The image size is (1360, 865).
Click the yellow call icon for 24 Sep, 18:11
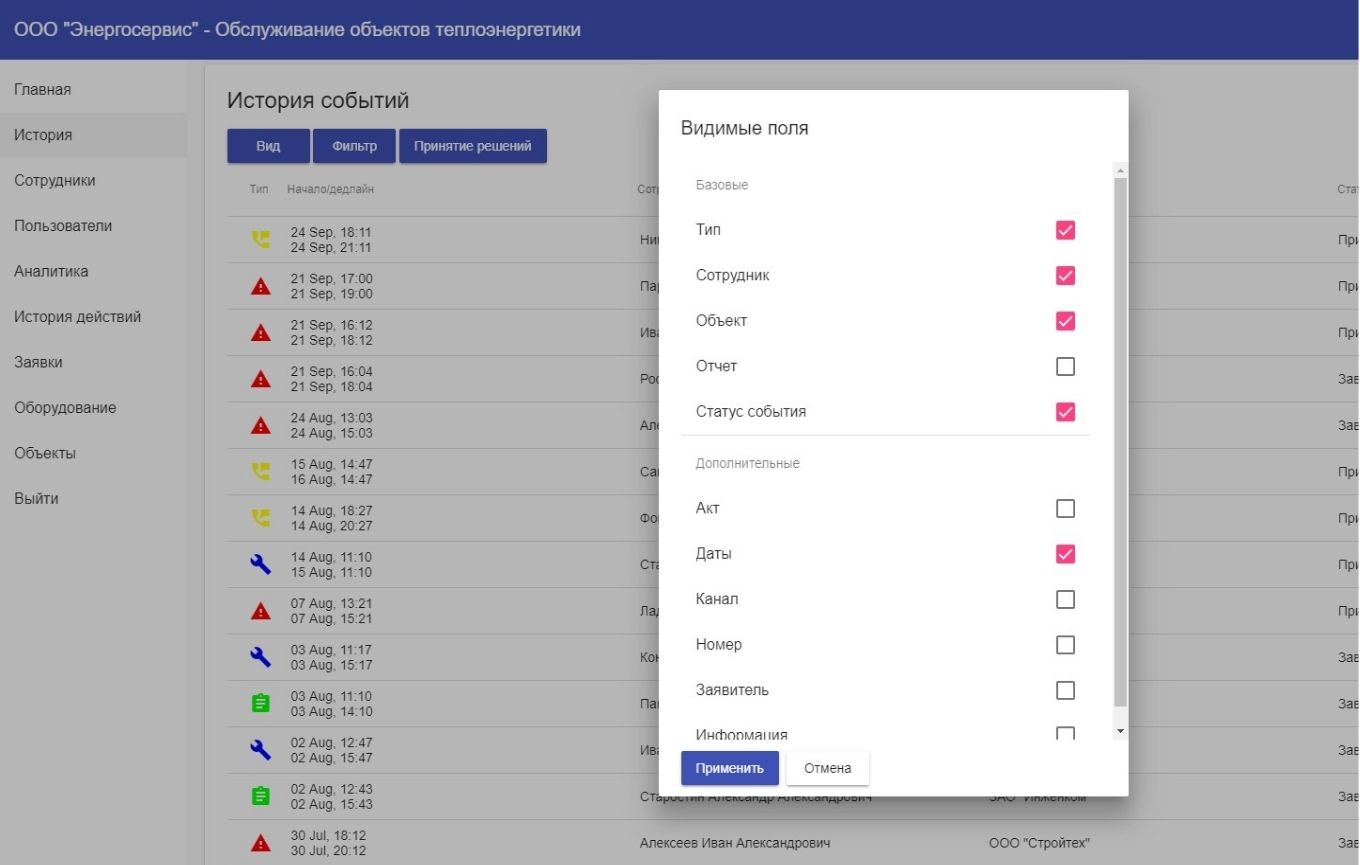[x=261, y=240]
